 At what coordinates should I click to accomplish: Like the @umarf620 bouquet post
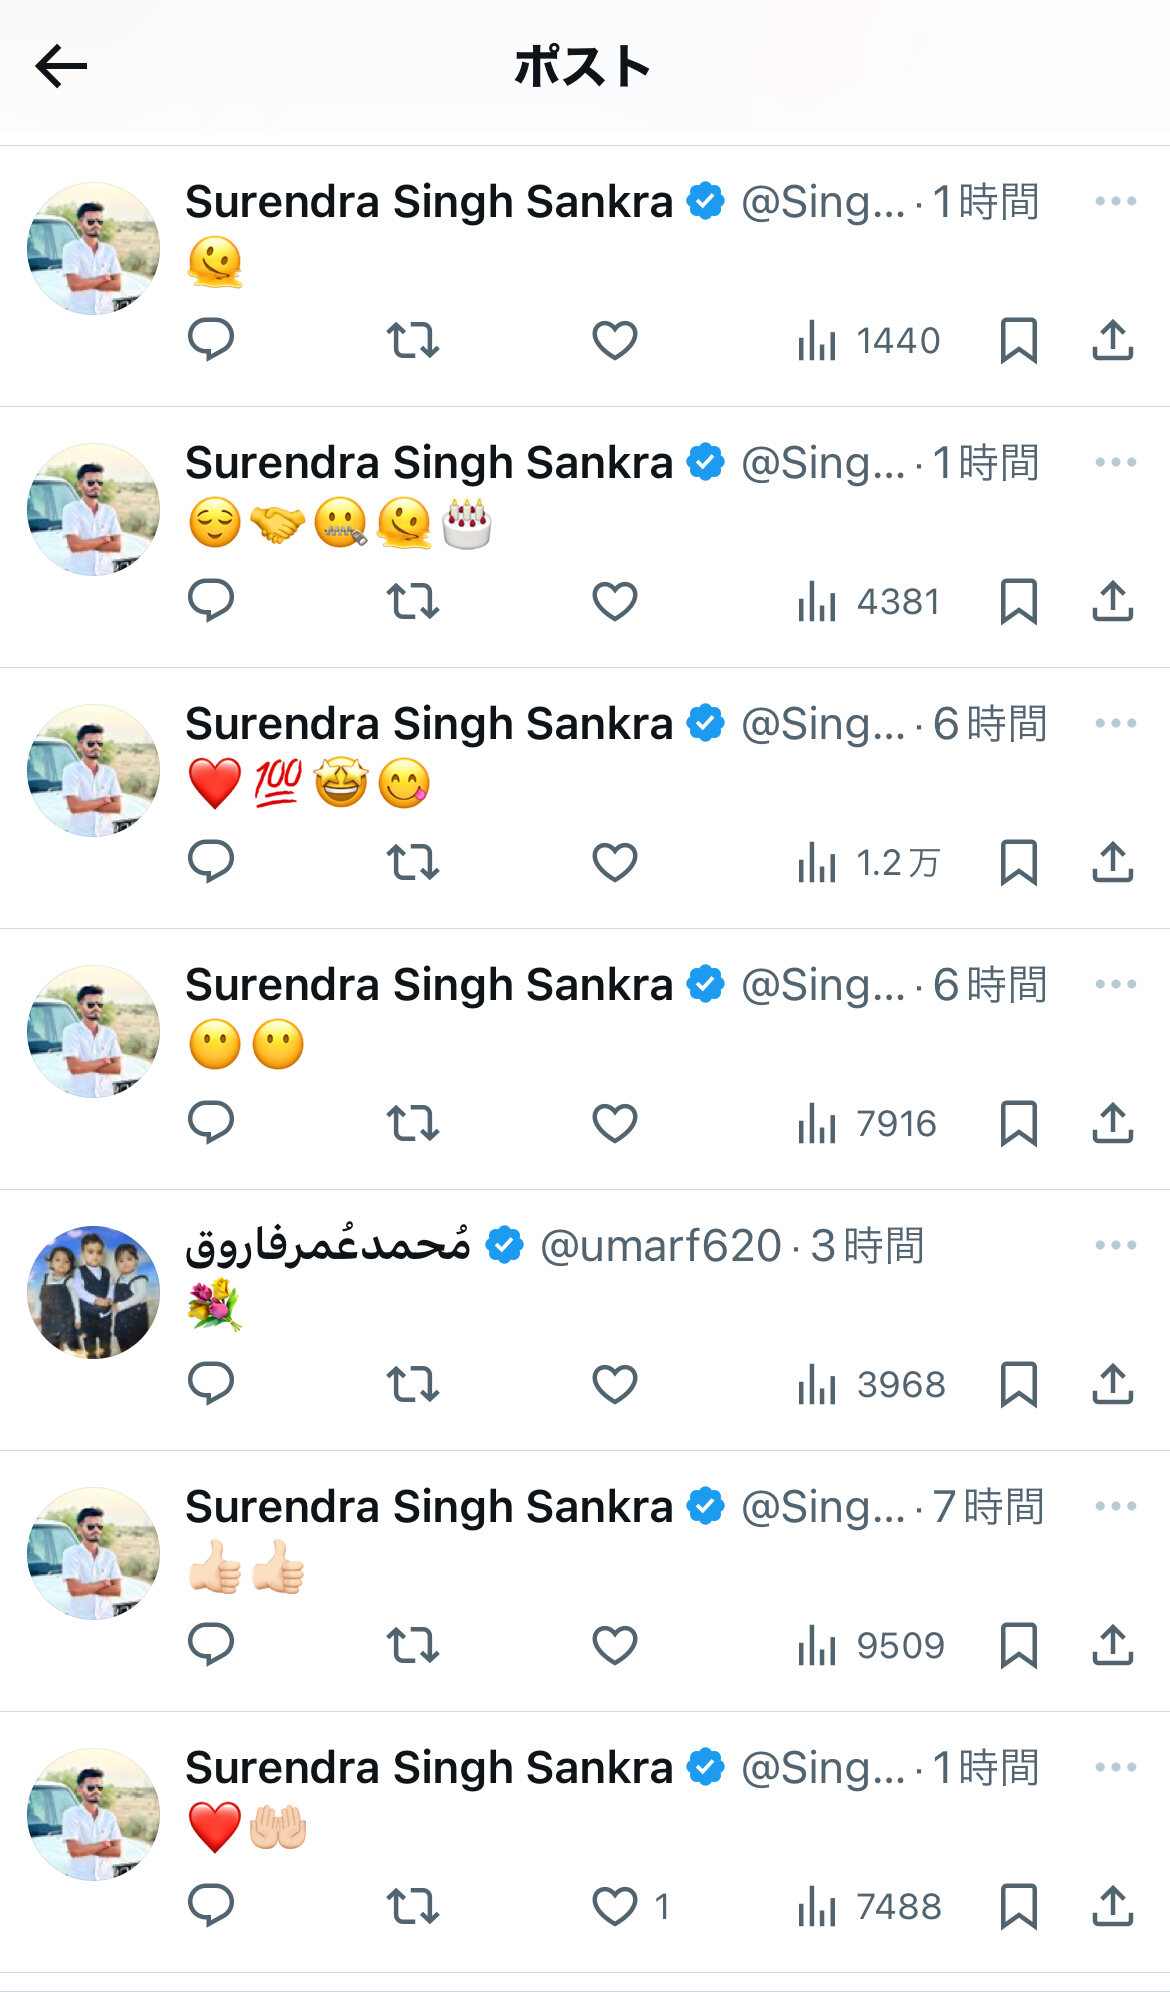point(615,1384)
